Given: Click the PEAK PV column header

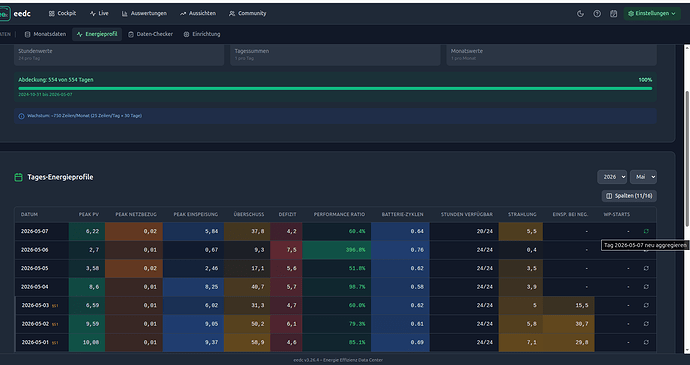Looking at the screenshot, I should pyautogui.click(x=89, y=214).
